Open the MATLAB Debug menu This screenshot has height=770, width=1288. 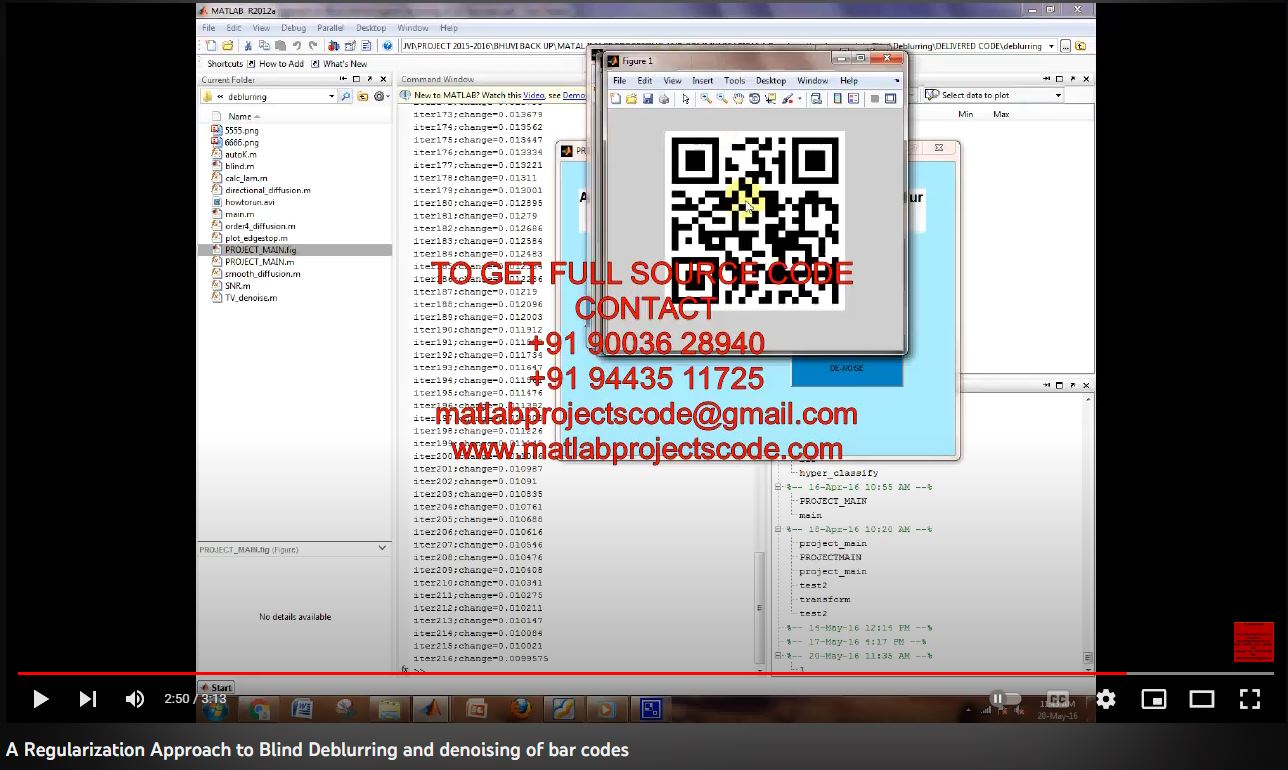(x=294, y=28)
